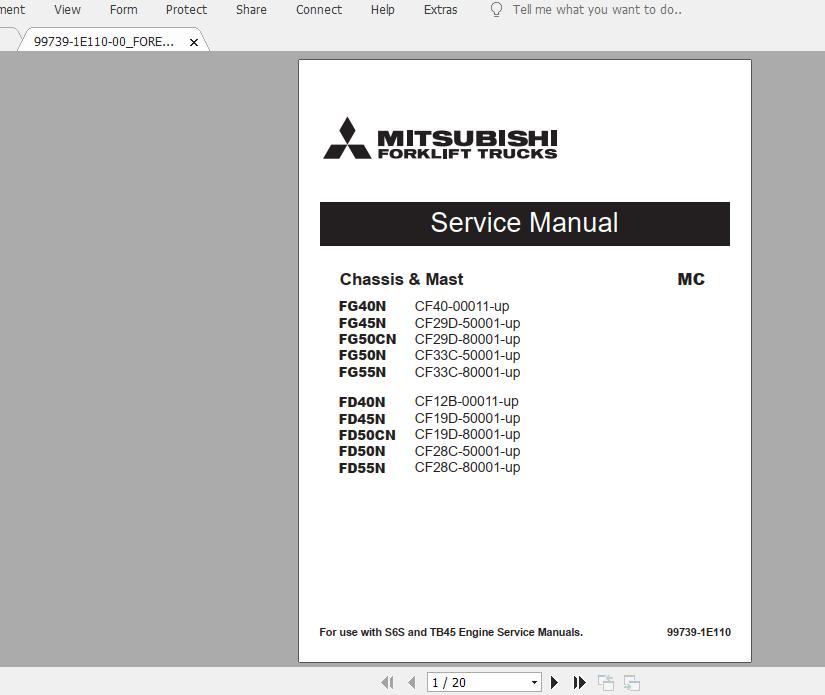Go to the next page arrow
The height and width of the screenshot is (695, 825).
pos(554,682)
